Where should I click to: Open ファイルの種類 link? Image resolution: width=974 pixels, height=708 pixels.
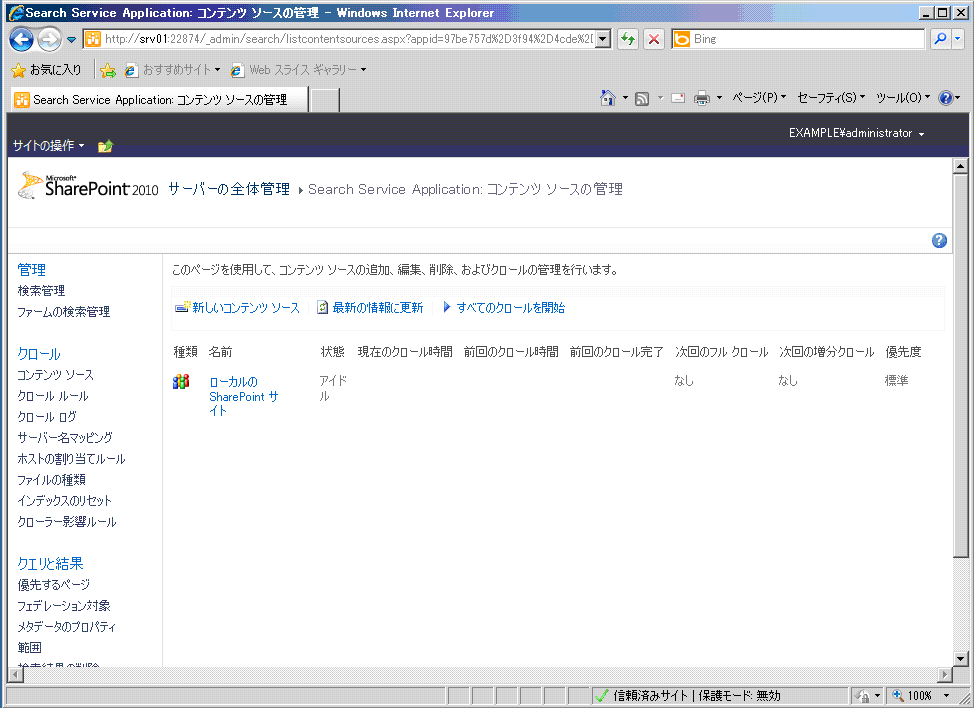point(52,480)
